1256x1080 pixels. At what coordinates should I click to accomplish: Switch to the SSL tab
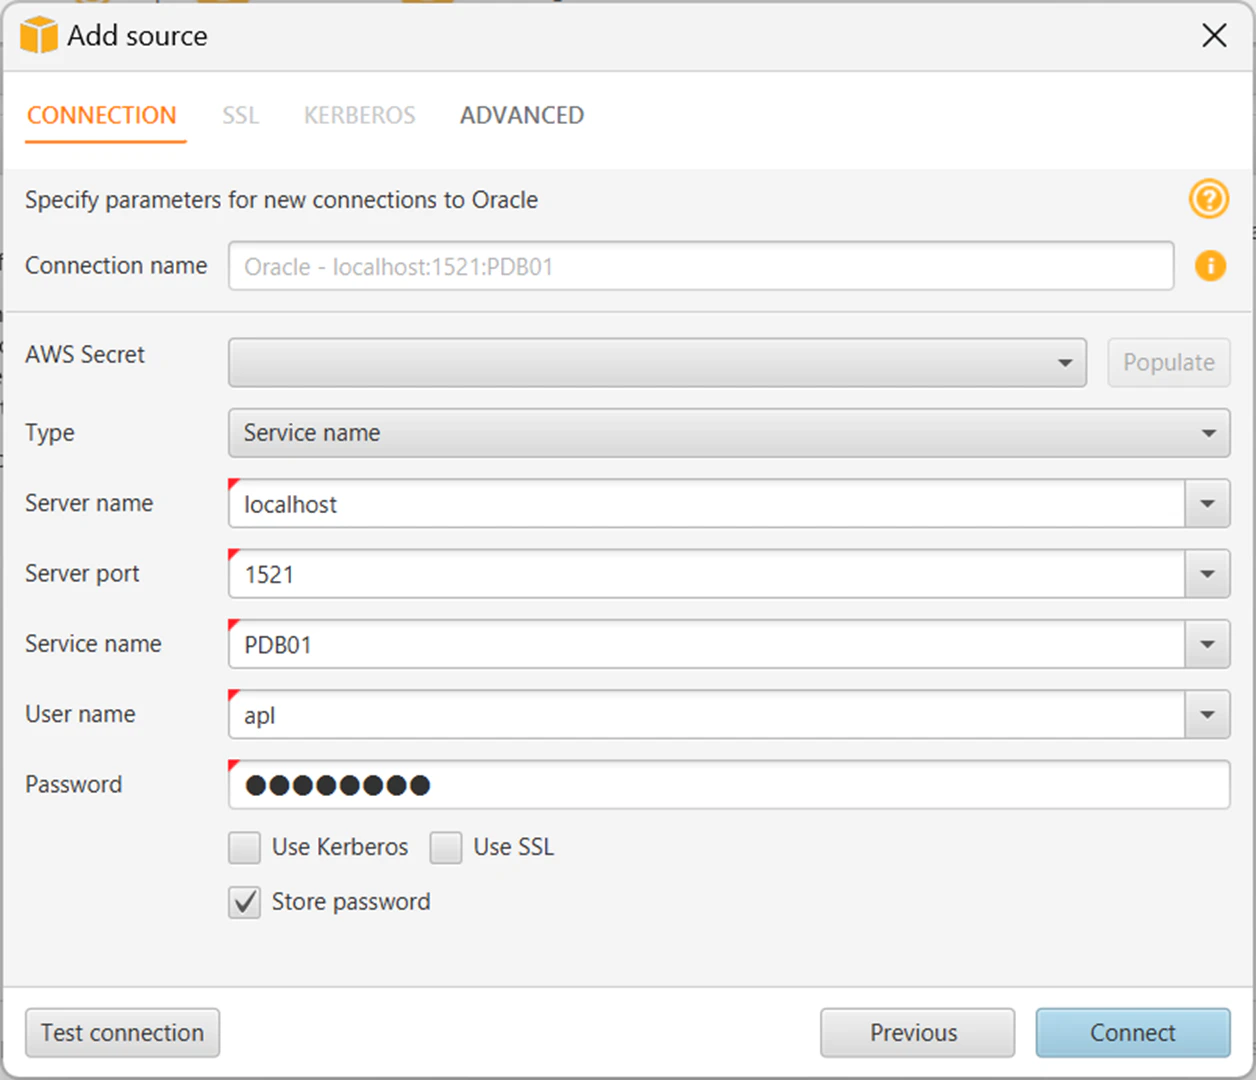[241, 115]
